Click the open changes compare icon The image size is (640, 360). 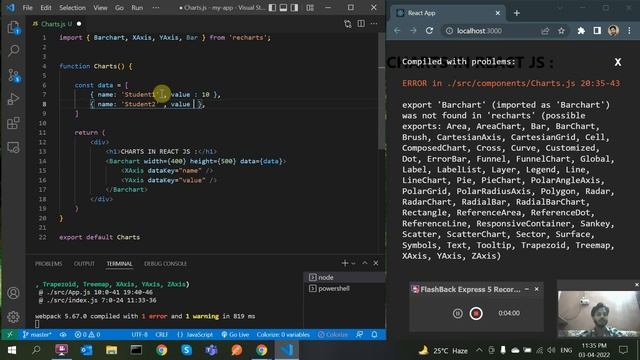pos(347,24)
